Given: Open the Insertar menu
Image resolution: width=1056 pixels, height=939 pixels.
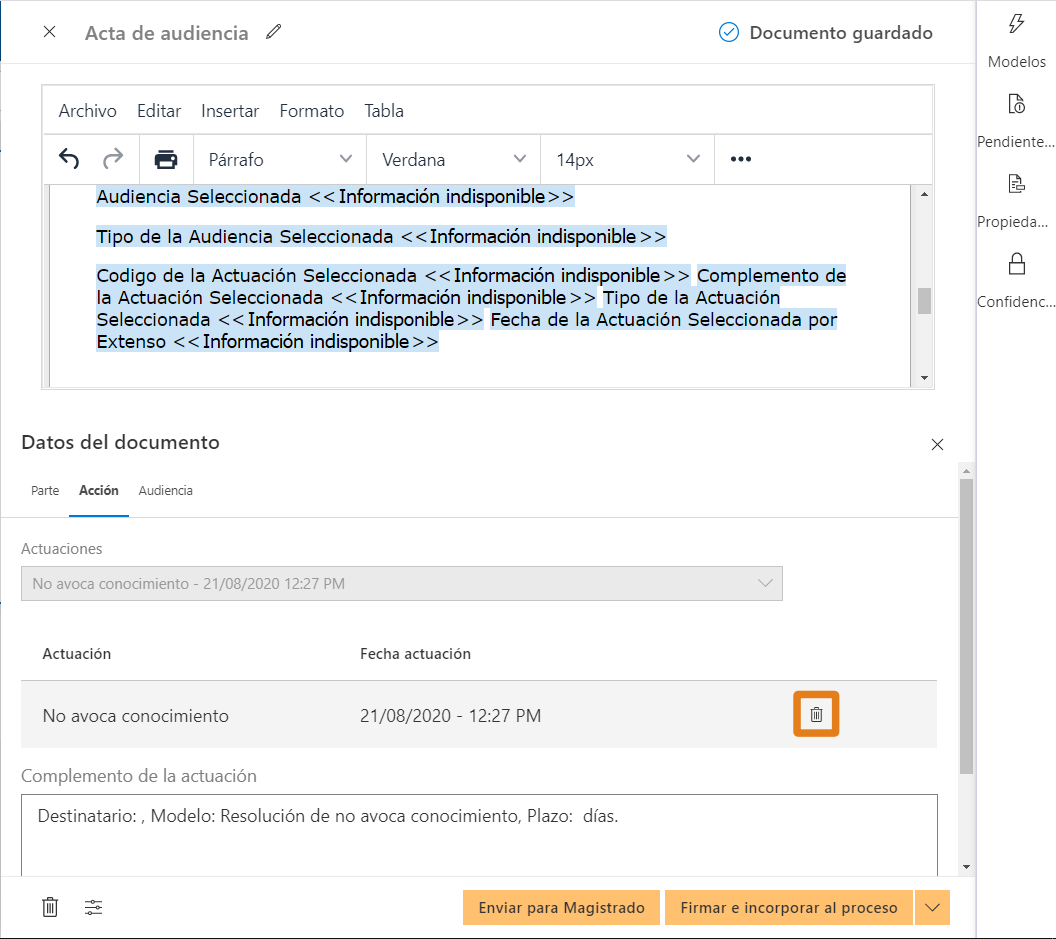Looking at the screenshot, I should pyautogui.click(x=230, y=110).
